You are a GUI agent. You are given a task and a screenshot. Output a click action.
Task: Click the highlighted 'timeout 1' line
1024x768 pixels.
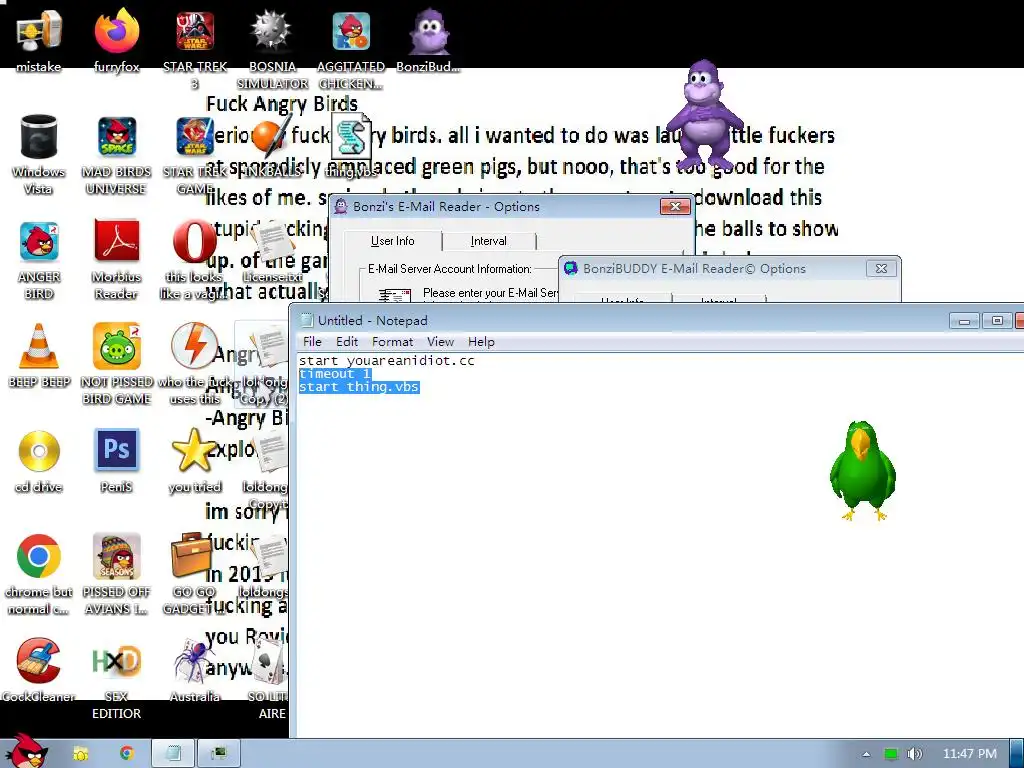335,374
